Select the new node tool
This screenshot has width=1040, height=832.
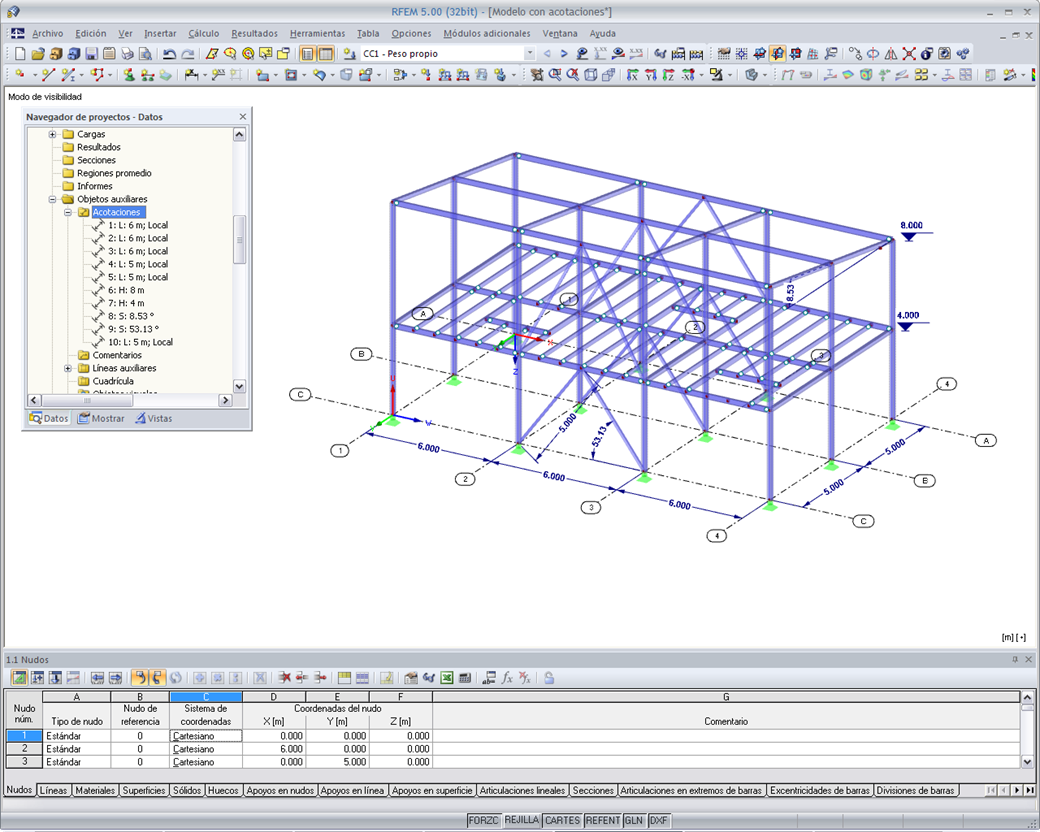[x=20, y=75]
